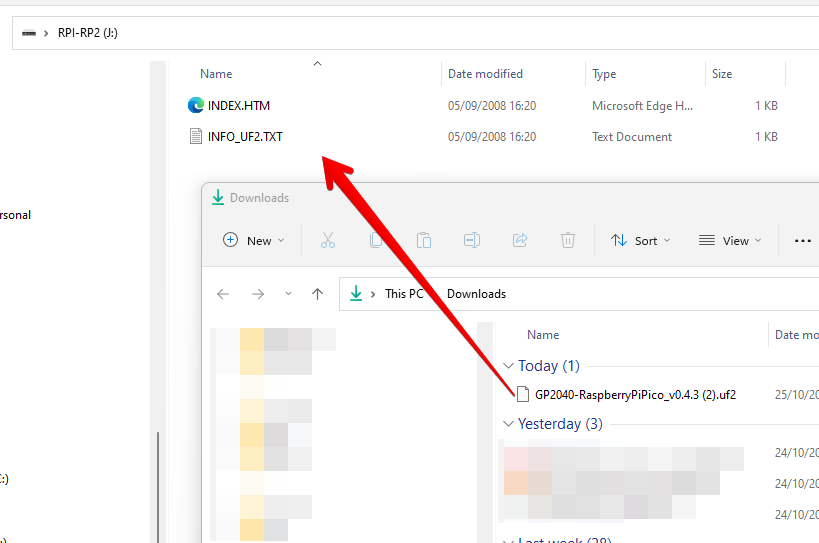
Task: Click the Rename icon in Downloads toolbar
Action: 472,240
